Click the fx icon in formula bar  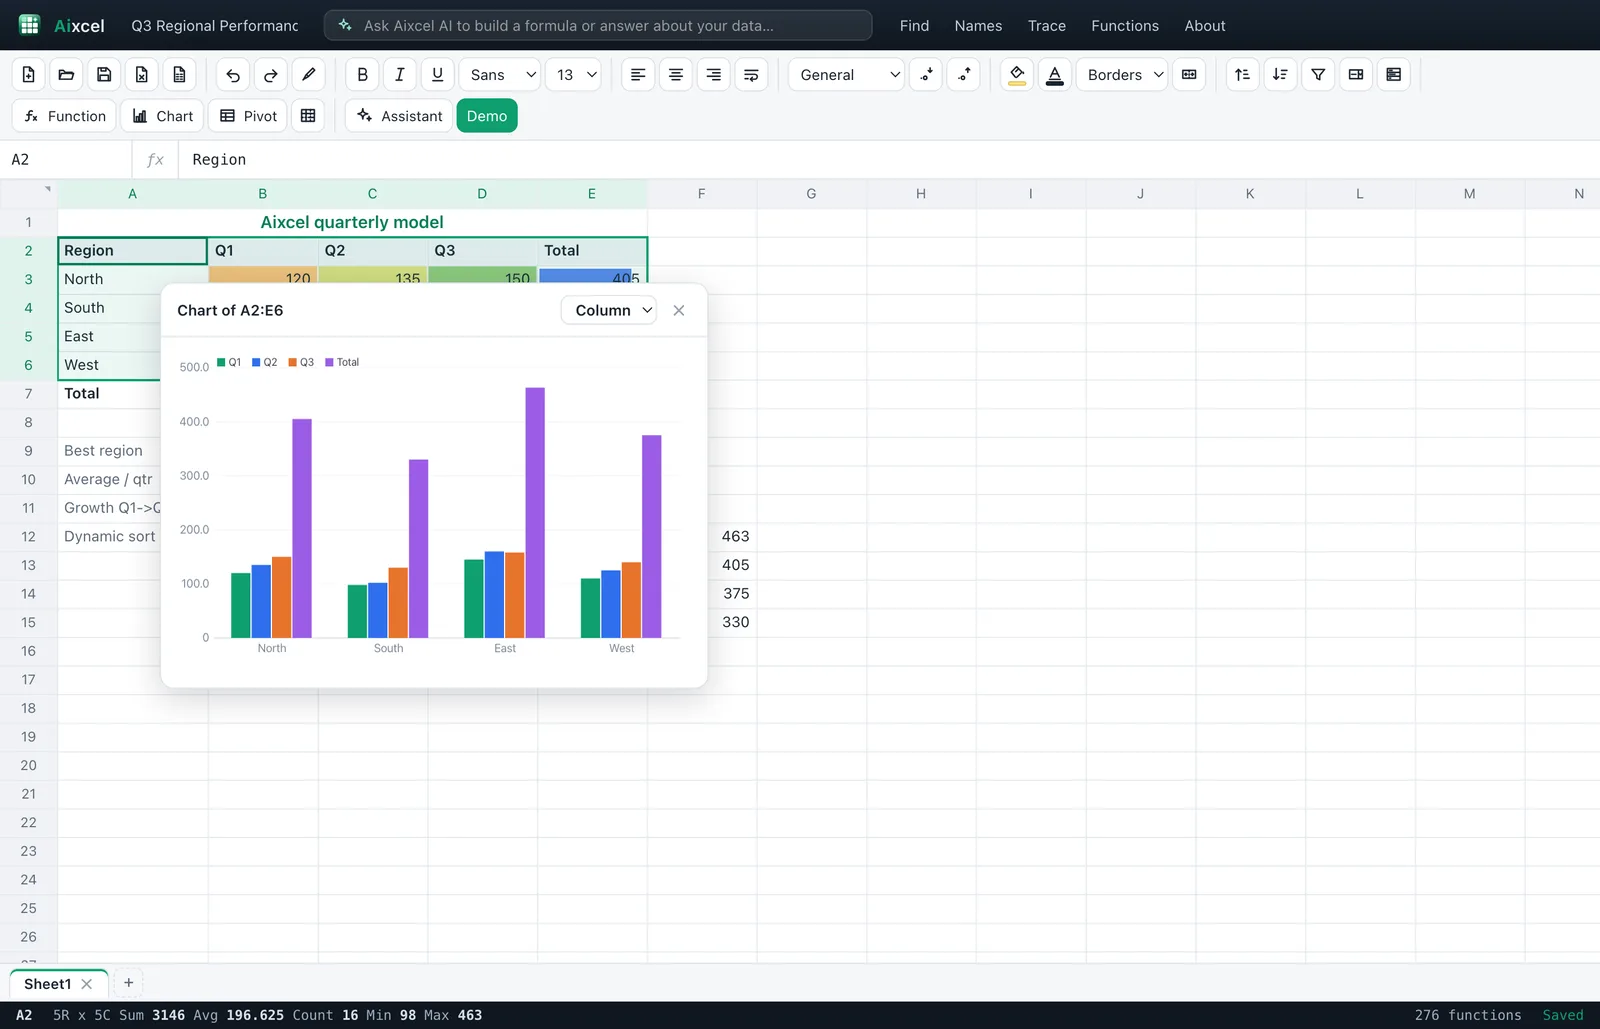(155, 160)
